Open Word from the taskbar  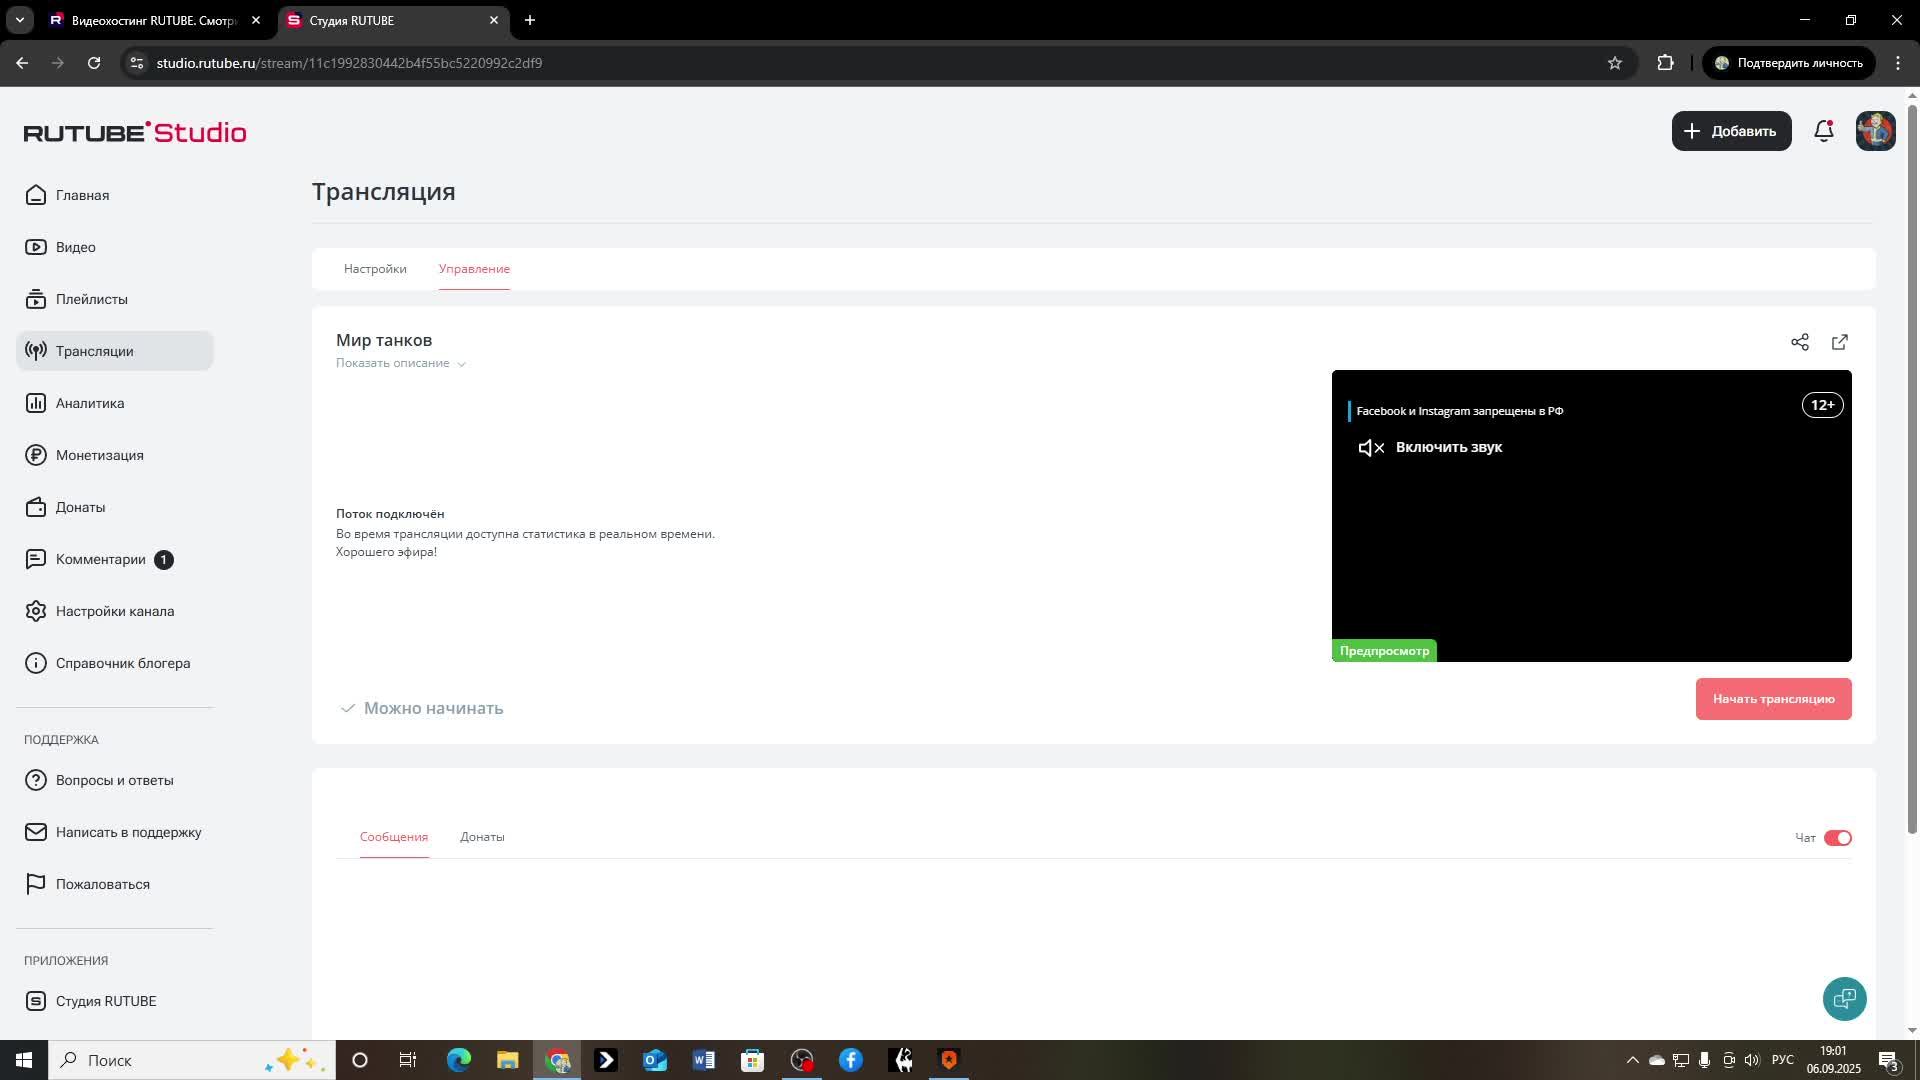[703, 1060]
